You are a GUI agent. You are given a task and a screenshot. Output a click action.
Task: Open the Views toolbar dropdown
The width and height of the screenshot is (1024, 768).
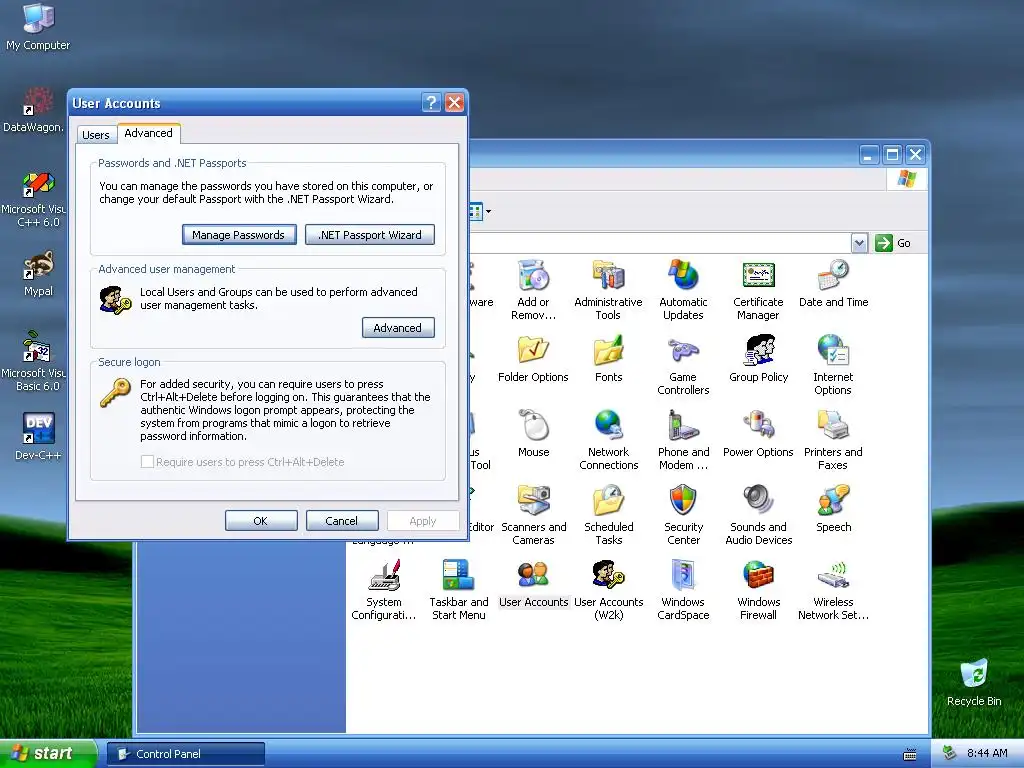point(488,211)
